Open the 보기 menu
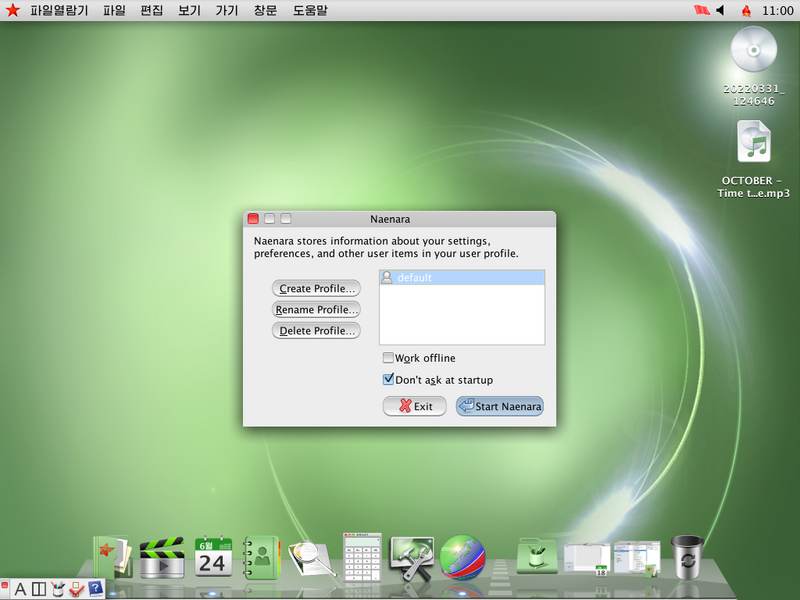This screenshot has width=800, height=600. coord(189,10)
